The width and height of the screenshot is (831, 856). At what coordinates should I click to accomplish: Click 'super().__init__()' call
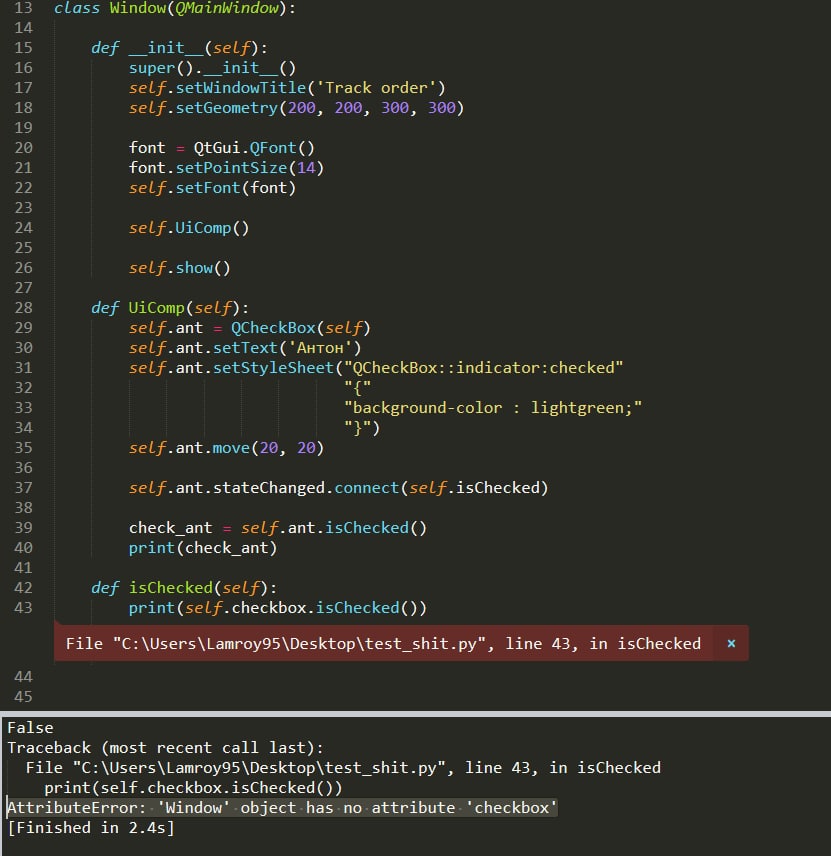click(212, 68)
